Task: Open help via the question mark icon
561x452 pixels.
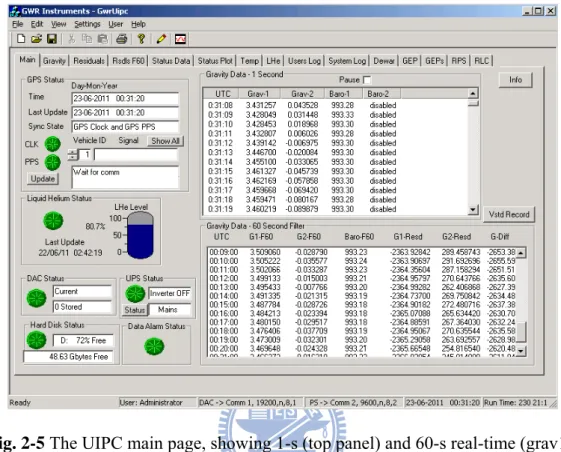Action: [141, 39]
